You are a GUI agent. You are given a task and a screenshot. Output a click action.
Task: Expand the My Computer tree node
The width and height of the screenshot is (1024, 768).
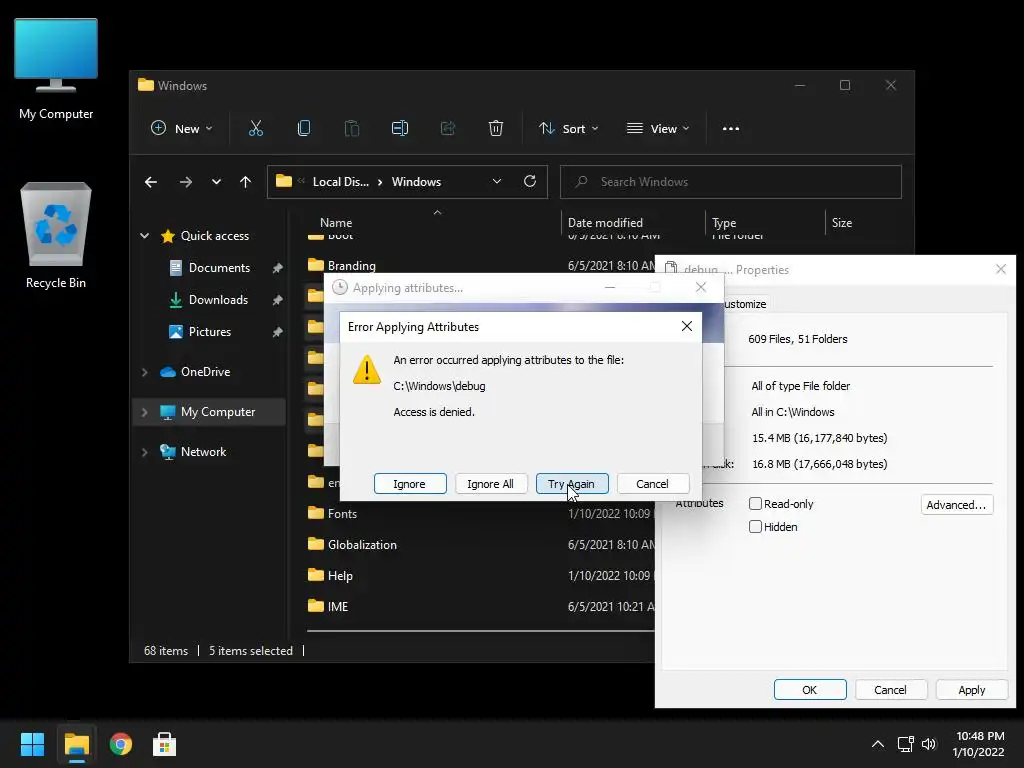click(145, 412)
